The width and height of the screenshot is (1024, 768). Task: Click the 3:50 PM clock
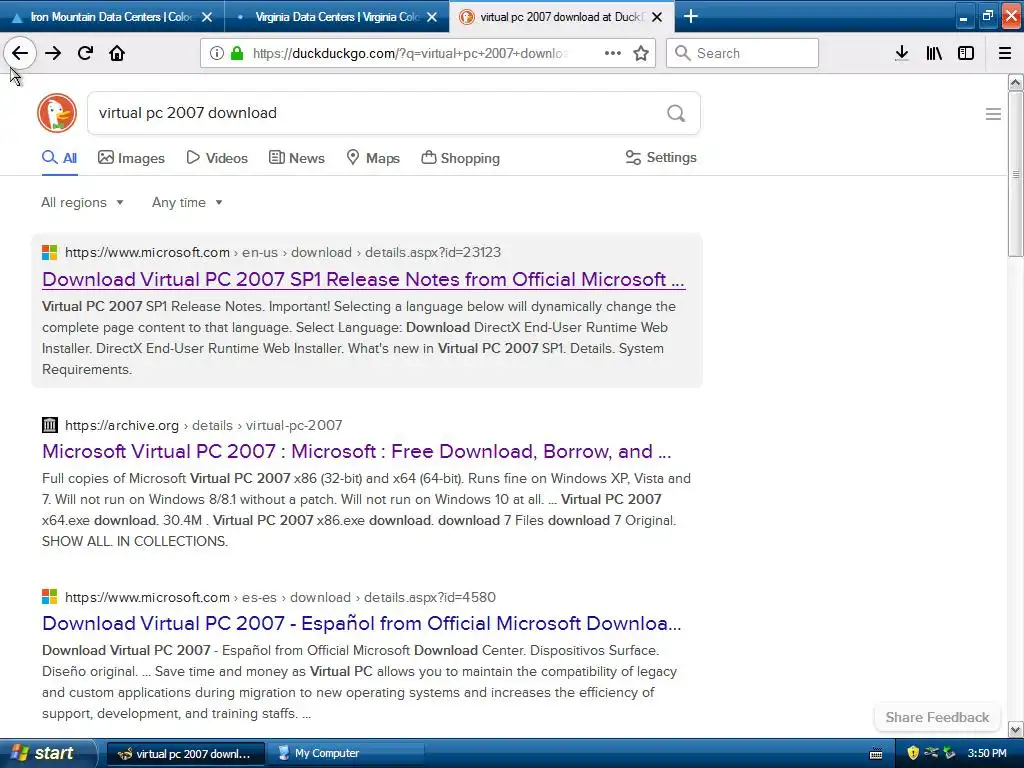point(987,753)
